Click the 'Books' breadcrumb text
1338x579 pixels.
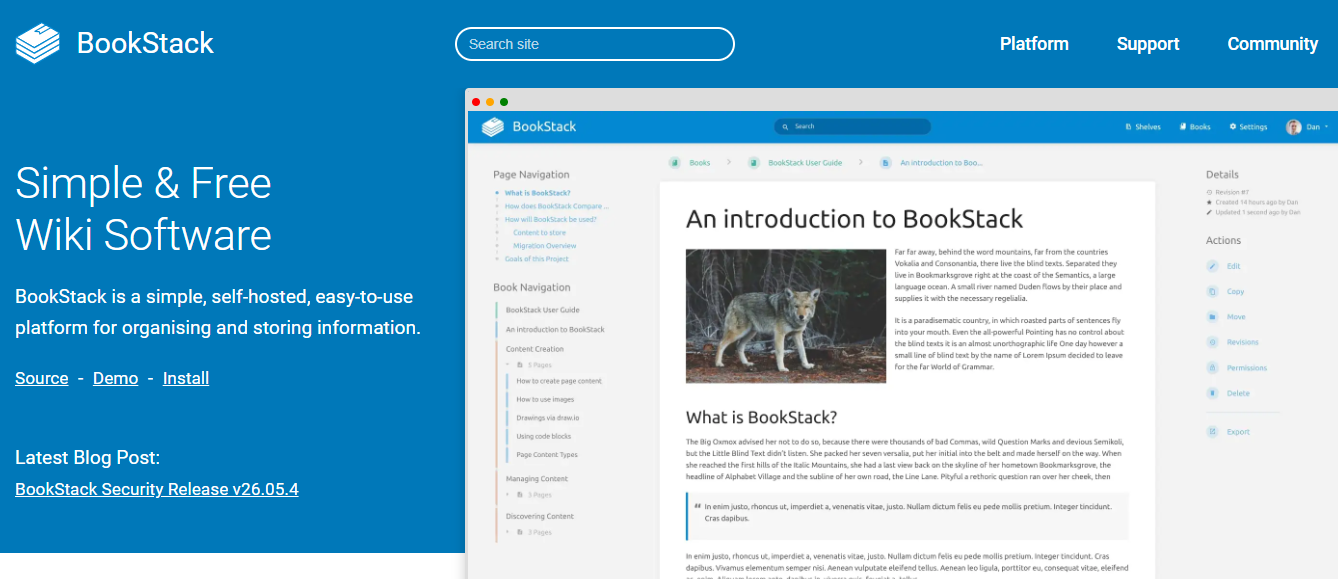tap(700, 162)
